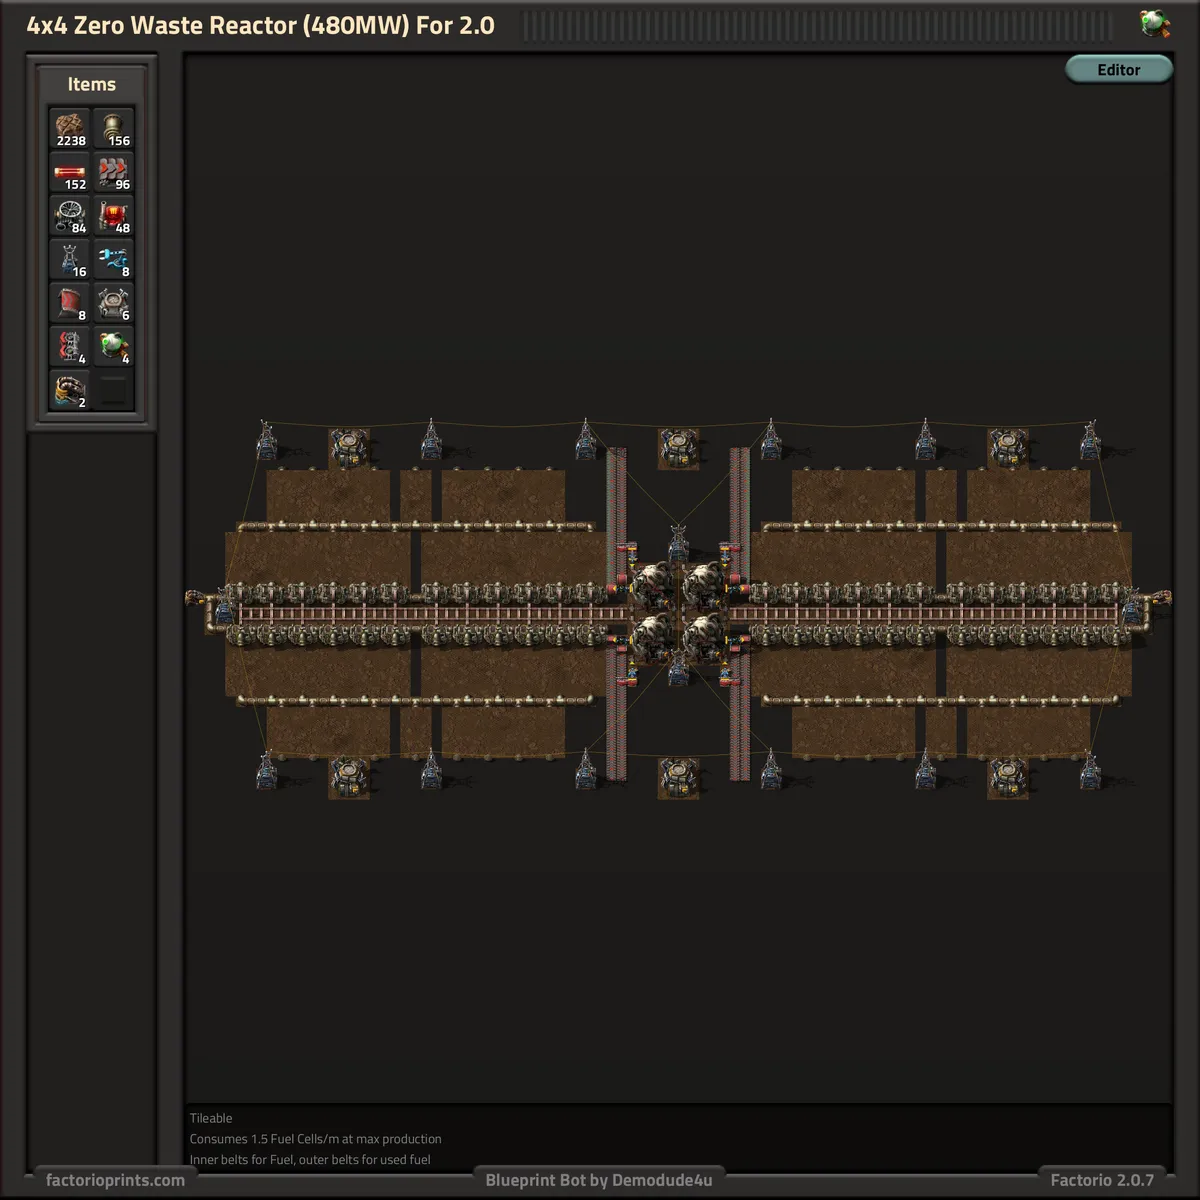
Task: Visit the factorioprints.com link
Action: tap(115, 1180)
